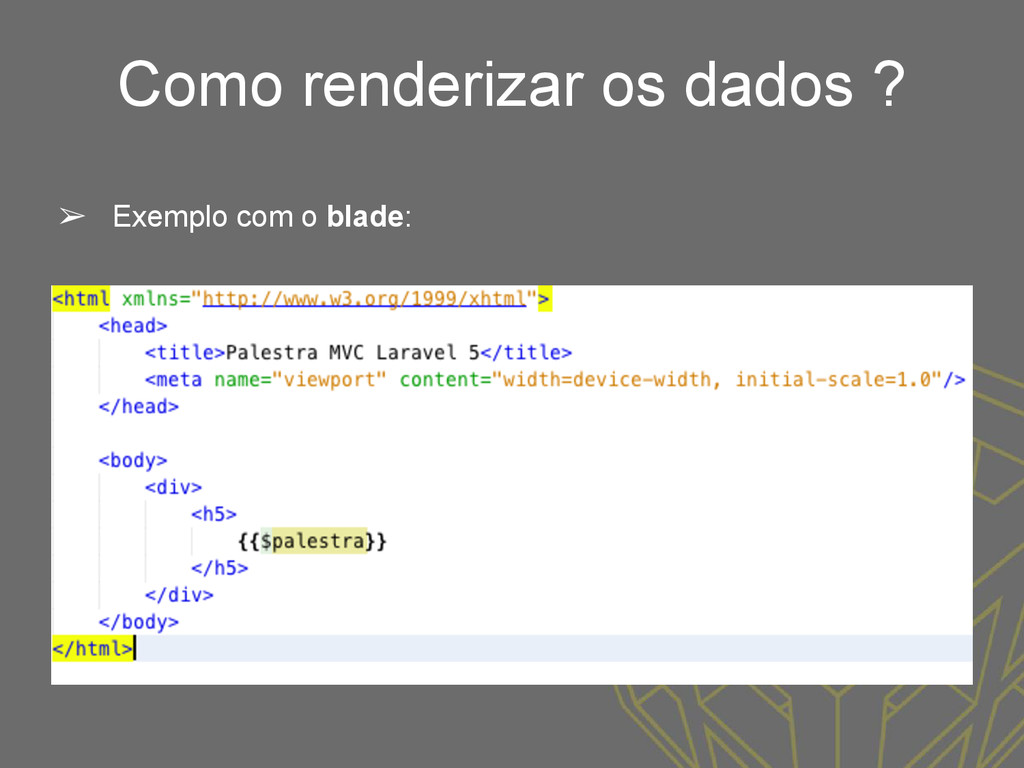Click the bullet text 'Exemplo com o blade:'
The width and height of the screenshot is (1024, 768).
(x=262, y=217)
